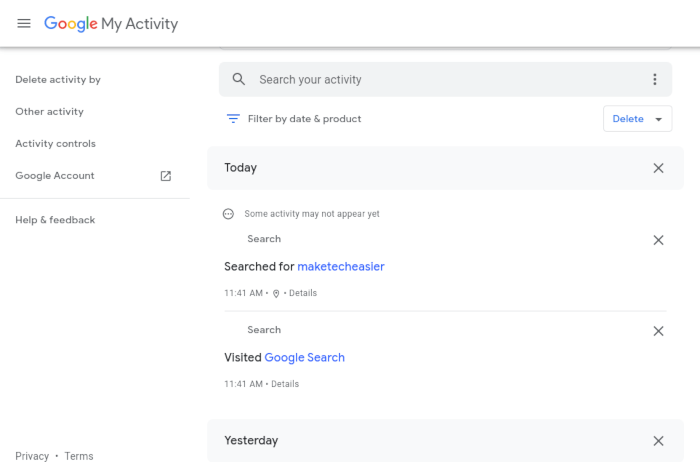Click the magnifier search icon
Screen dimensions: 700x462
pos(239,79)
